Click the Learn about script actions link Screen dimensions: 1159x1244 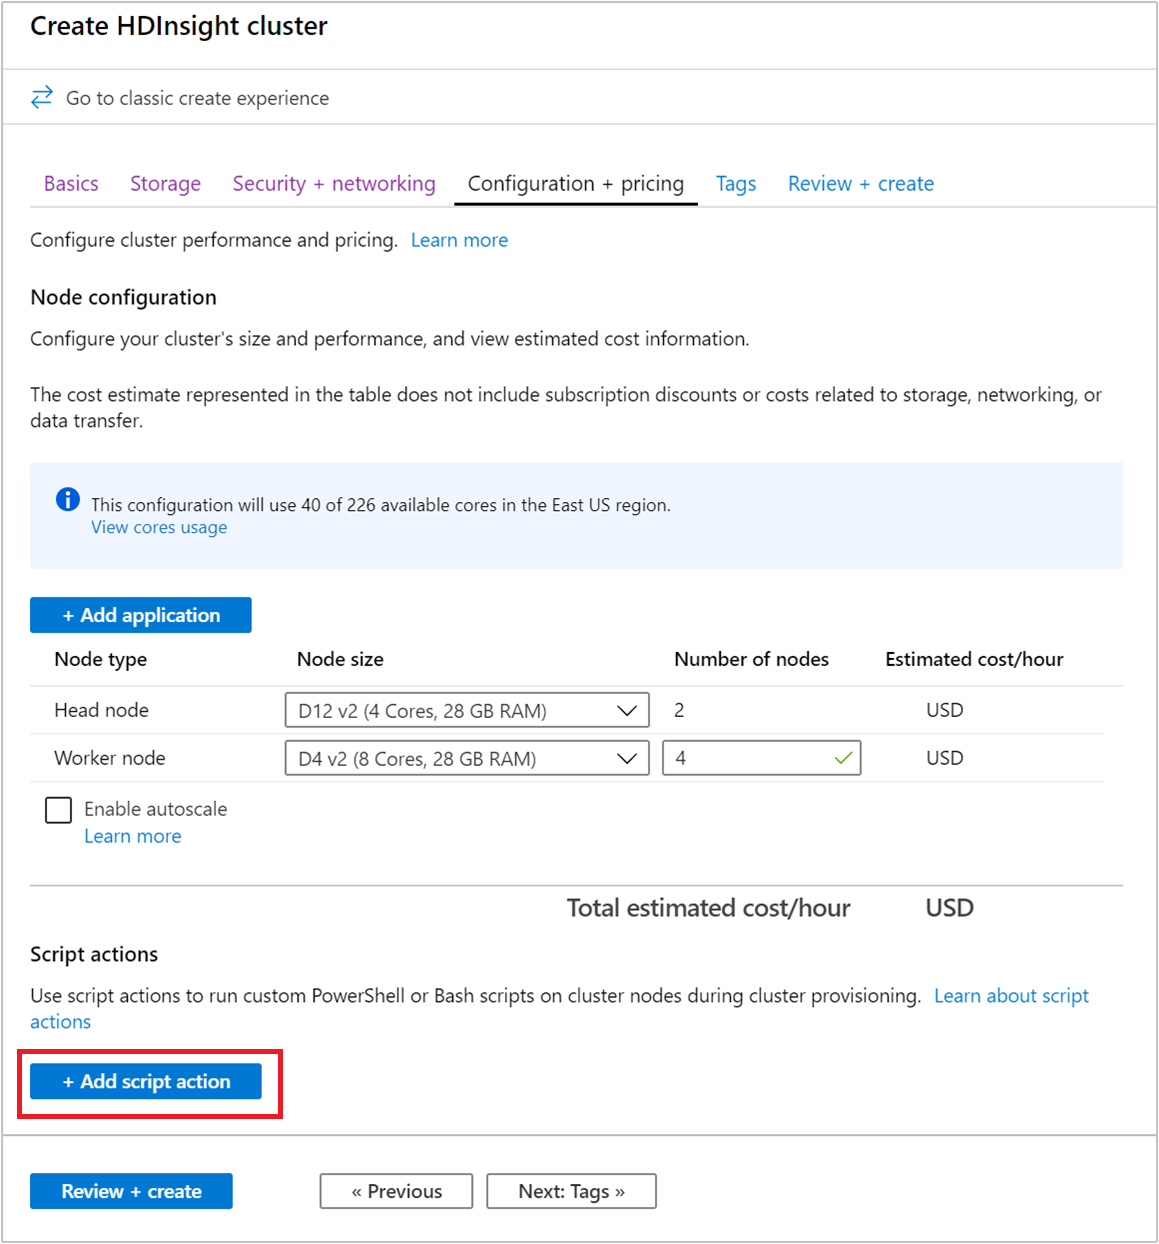[x=1010, y=995]
